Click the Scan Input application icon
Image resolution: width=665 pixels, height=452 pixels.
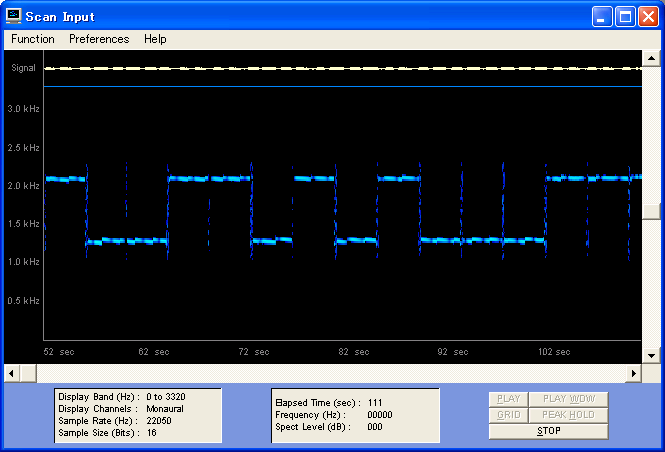pyautogui.click(x=14, y=16)
